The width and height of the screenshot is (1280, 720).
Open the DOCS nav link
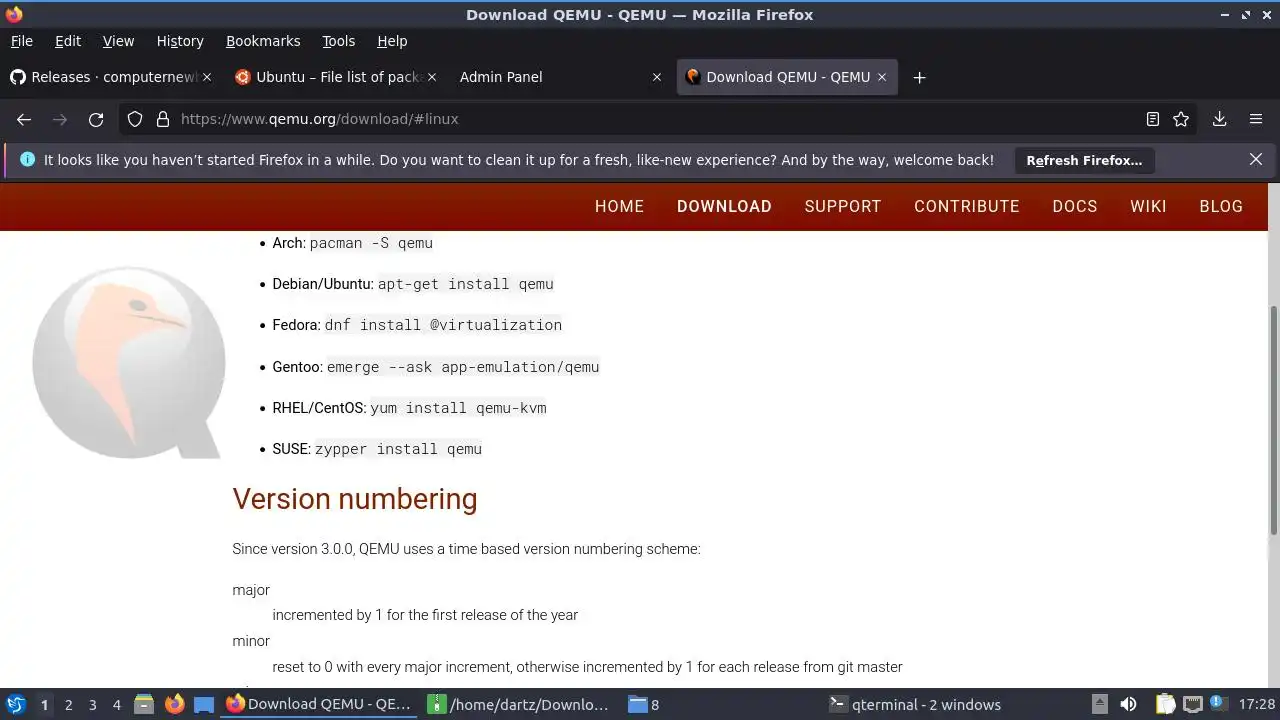[1075, 206]
